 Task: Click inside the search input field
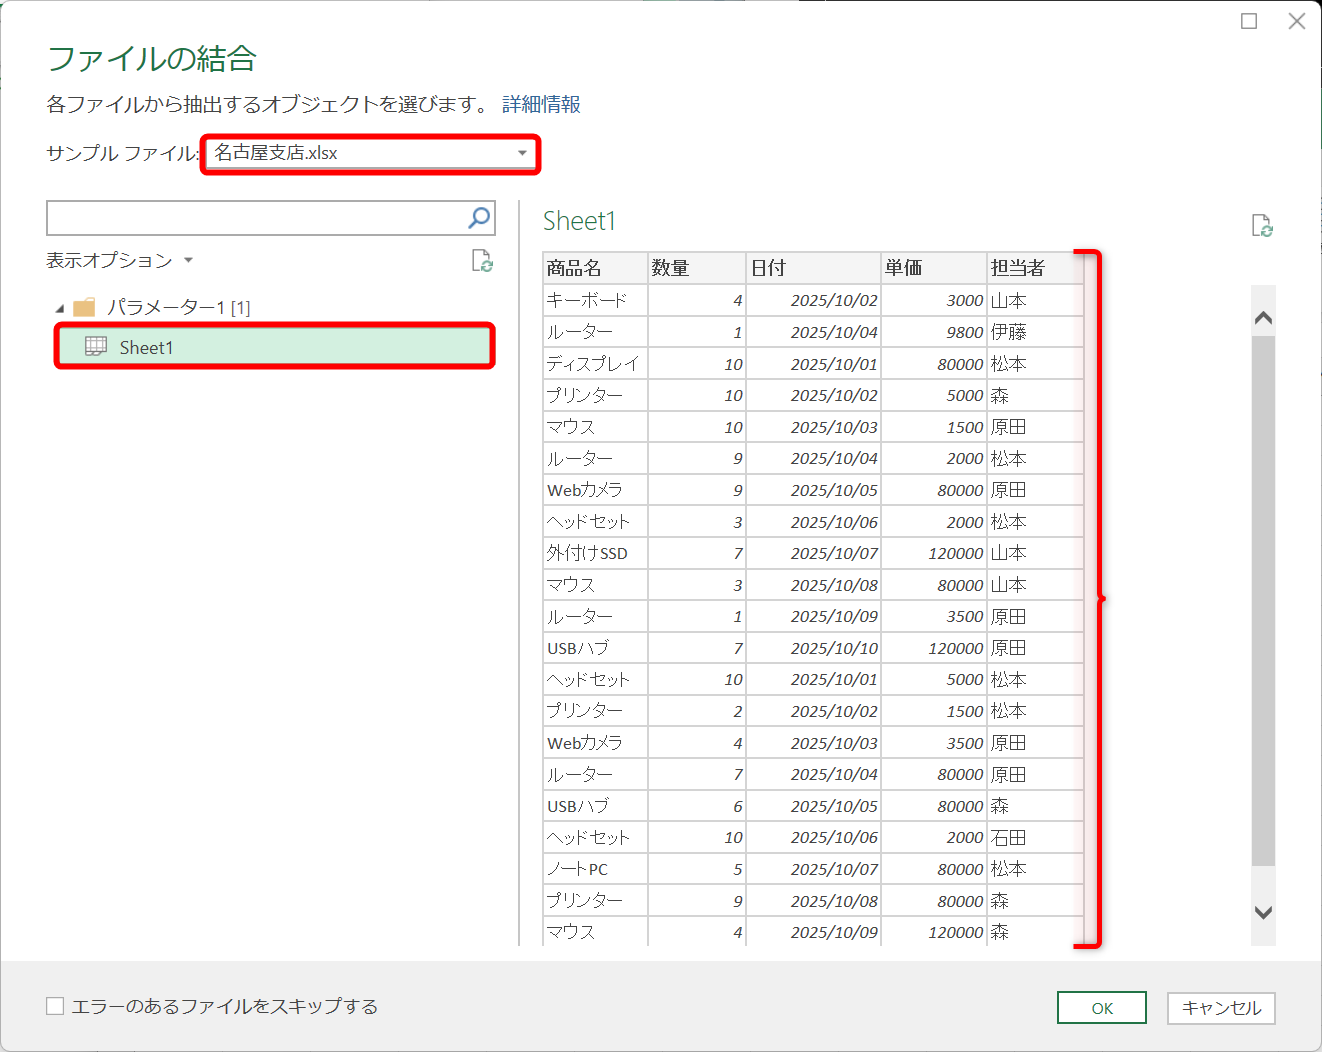tap(250, 217)
